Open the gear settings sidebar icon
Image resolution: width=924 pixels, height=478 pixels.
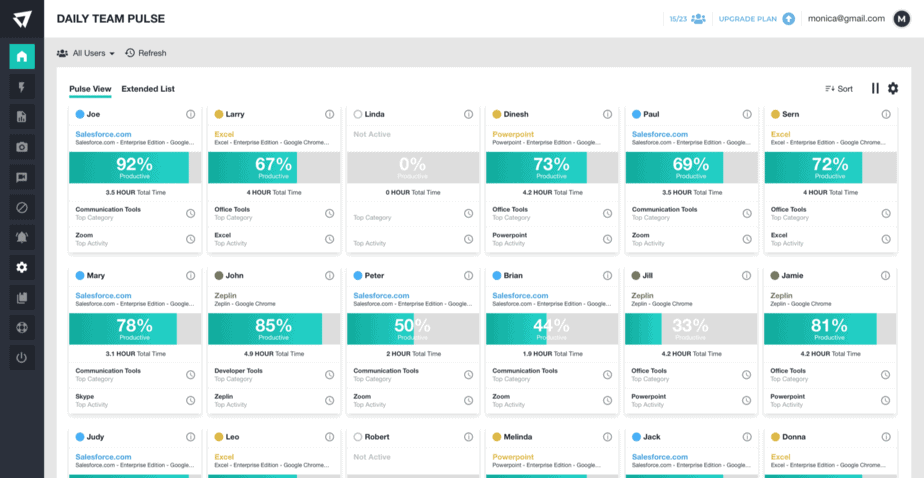(22, 268)
